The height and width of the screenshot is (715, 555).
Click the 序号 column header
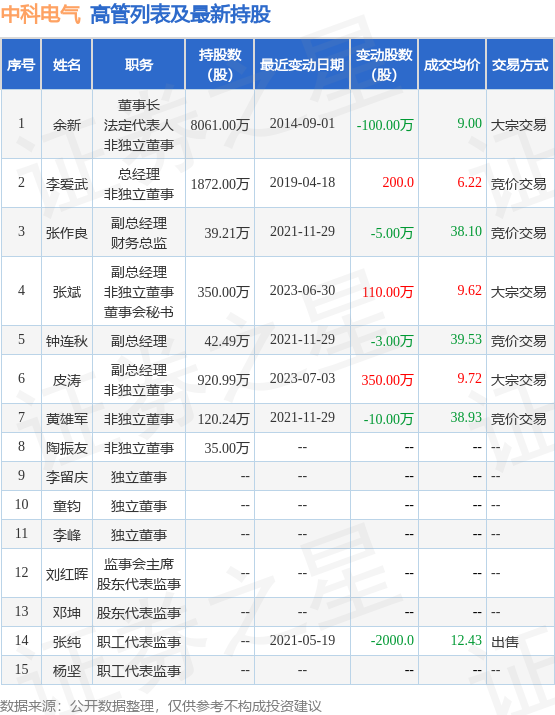(21, 65)
